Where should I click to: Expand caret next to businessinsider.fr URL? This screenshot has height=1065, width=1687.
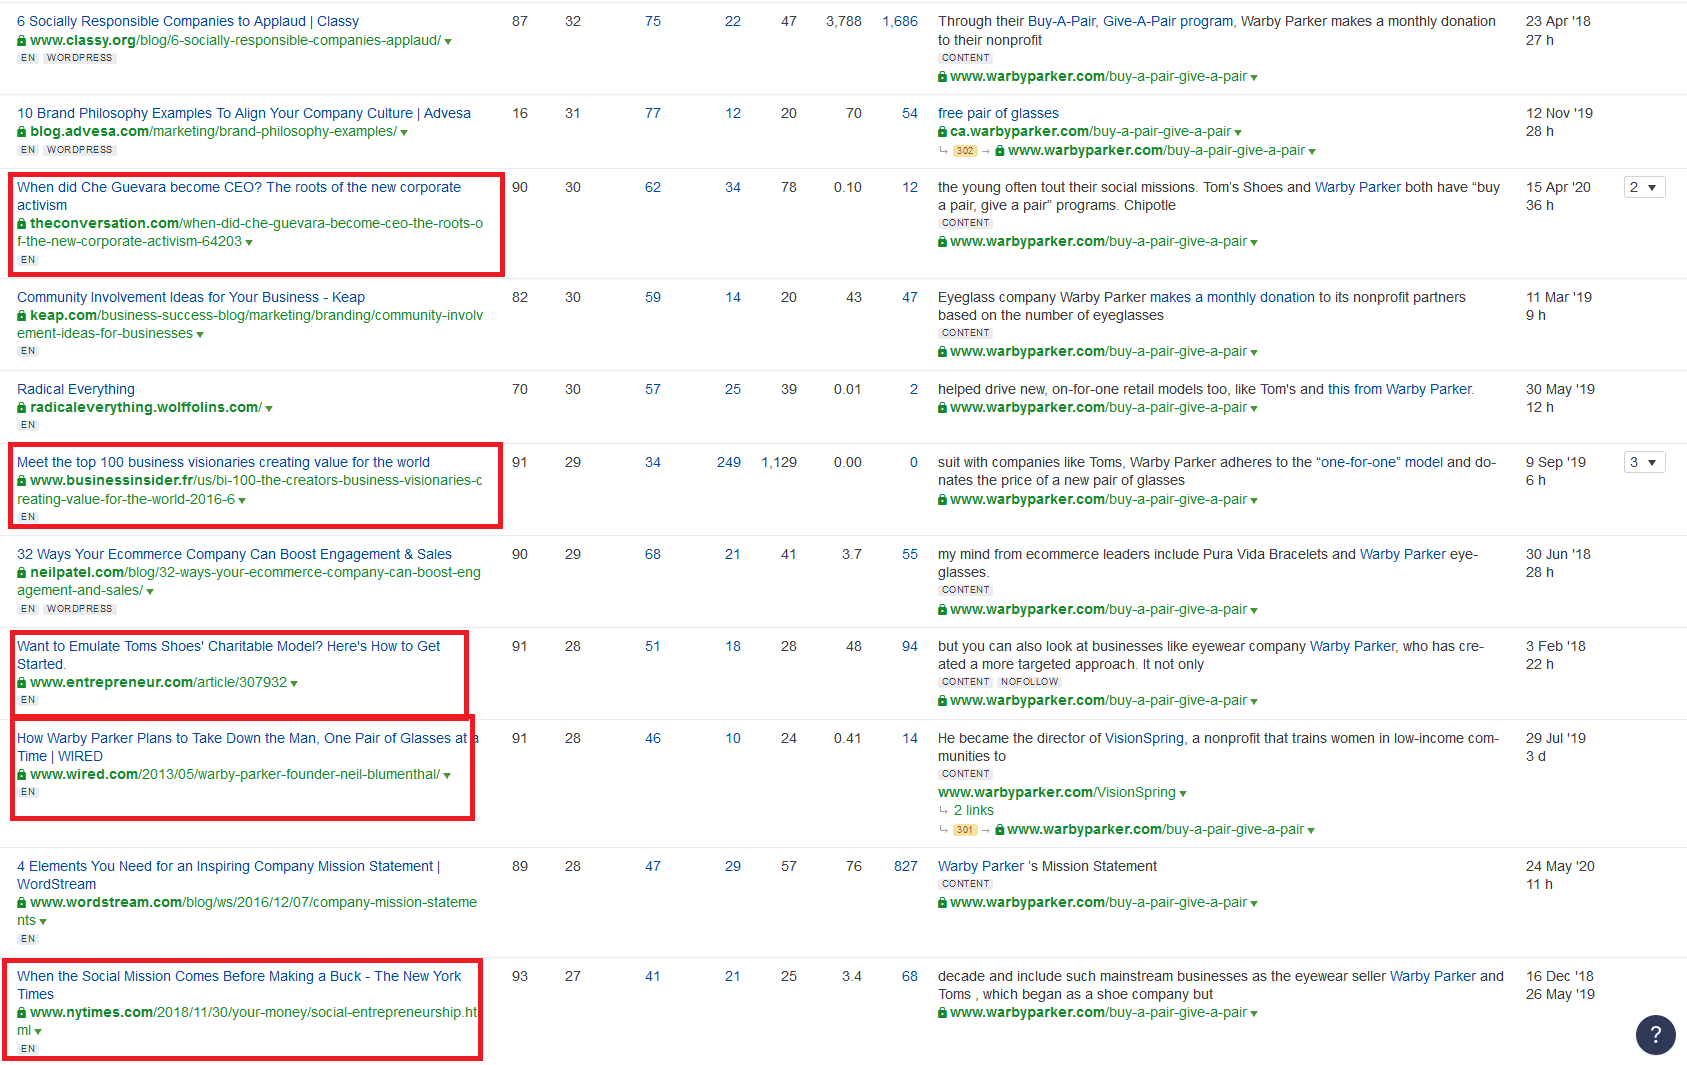click(x=242, y=501)
